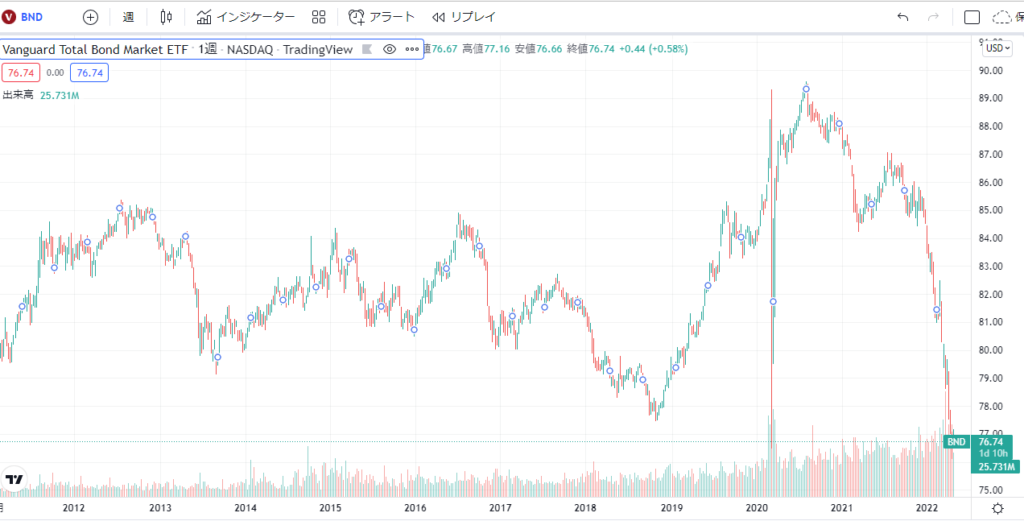
Task: Click the 高値77.16 high value
Action: click(x=485, y=49)
